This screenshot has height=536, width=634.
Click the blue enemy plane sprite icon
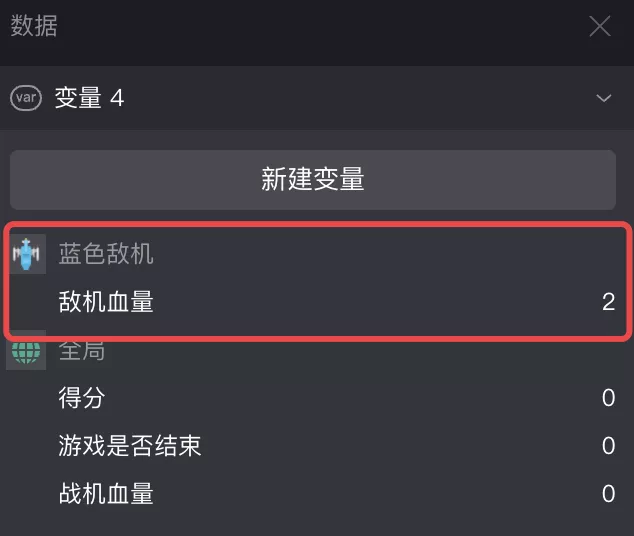(x=26, y=254)
